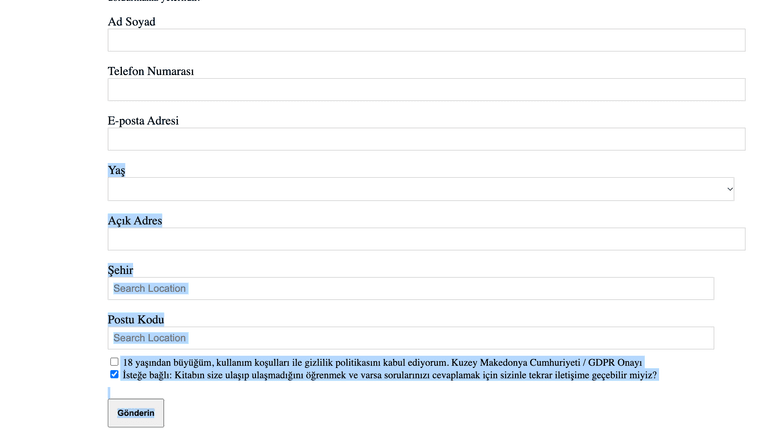
Task: Click the Ad Soyad input field
Action: click(x=426, y=40)
